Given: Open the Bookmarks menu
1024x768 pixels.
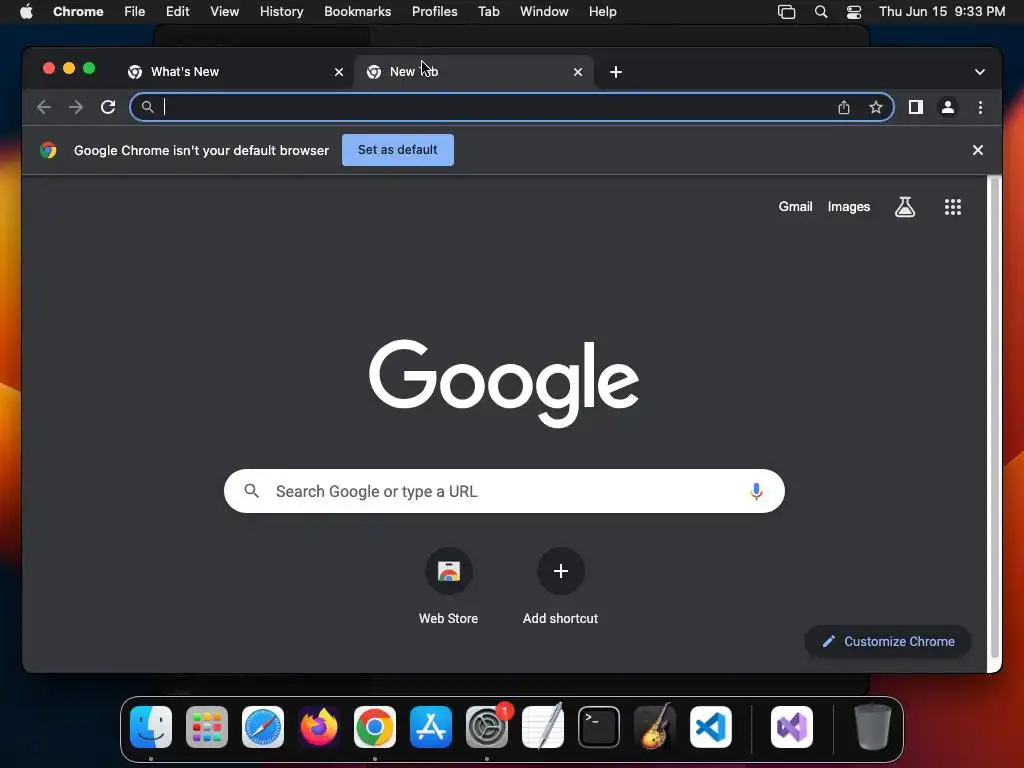Looking at the screenshot, I should pyautogui.click(x=358, y=12).
